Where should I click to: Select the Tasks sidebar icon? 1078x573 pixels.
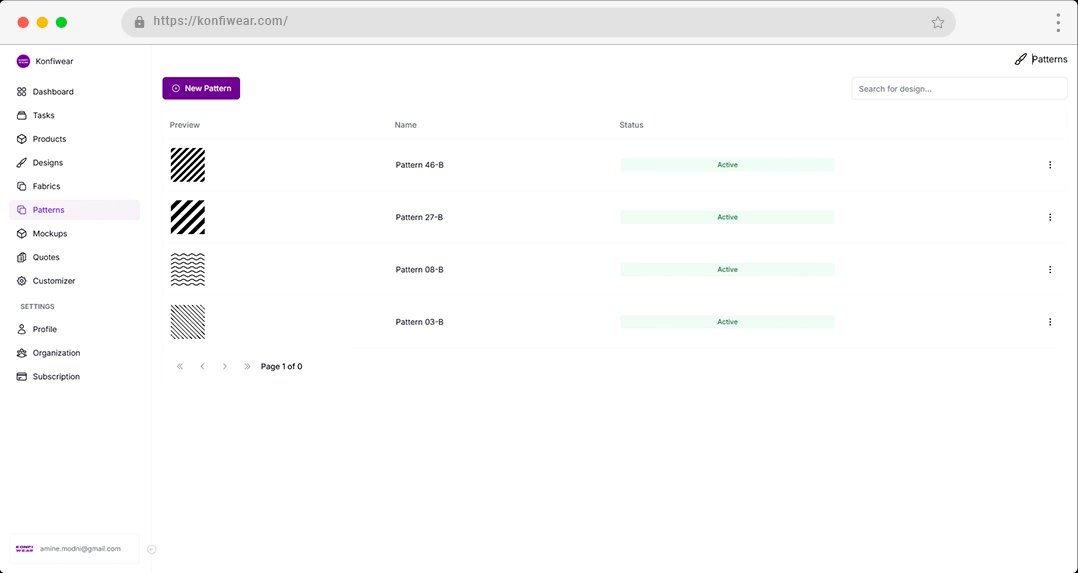pyautogui.click(x=22, y=115)
